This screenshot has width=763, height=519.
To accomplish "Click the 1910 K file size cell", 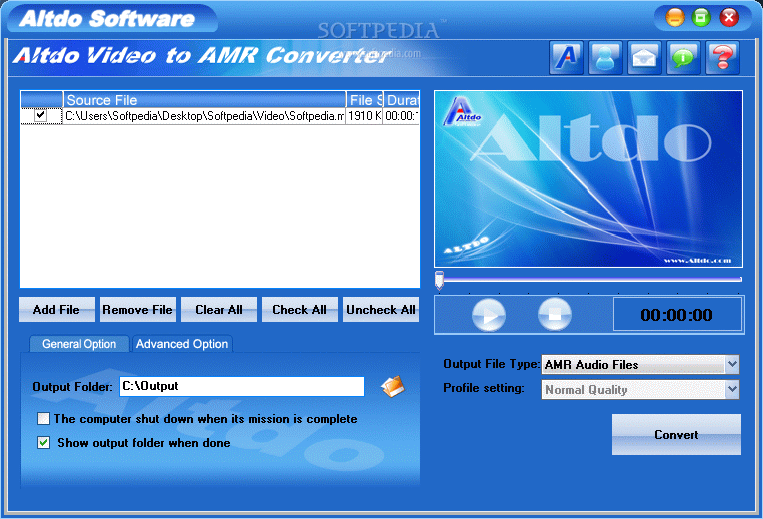I will [364, 116].
